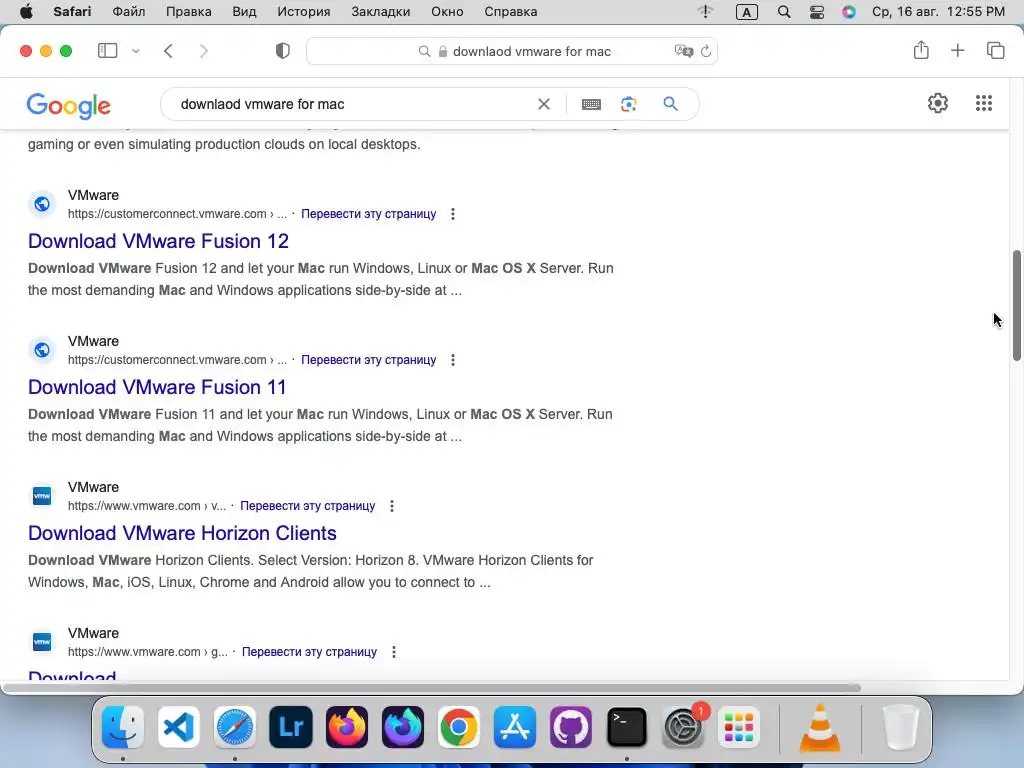1024x768 pixels.
Task: Open the Apple menu
Action: point(26,12)
